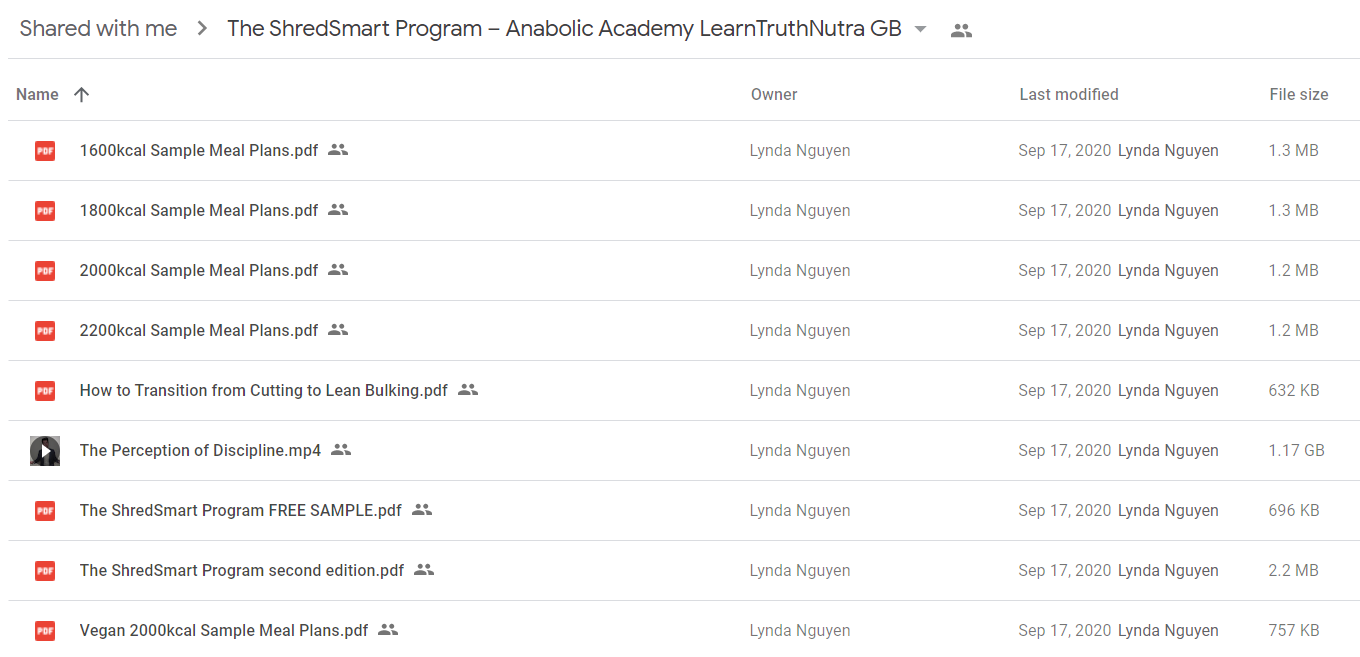Image resolution: width=1360 pixels, height=657 pixels.
Task: Click the PDF icon for 1600kcal Sample Meal Plans
Action: [x=45, y=151]
